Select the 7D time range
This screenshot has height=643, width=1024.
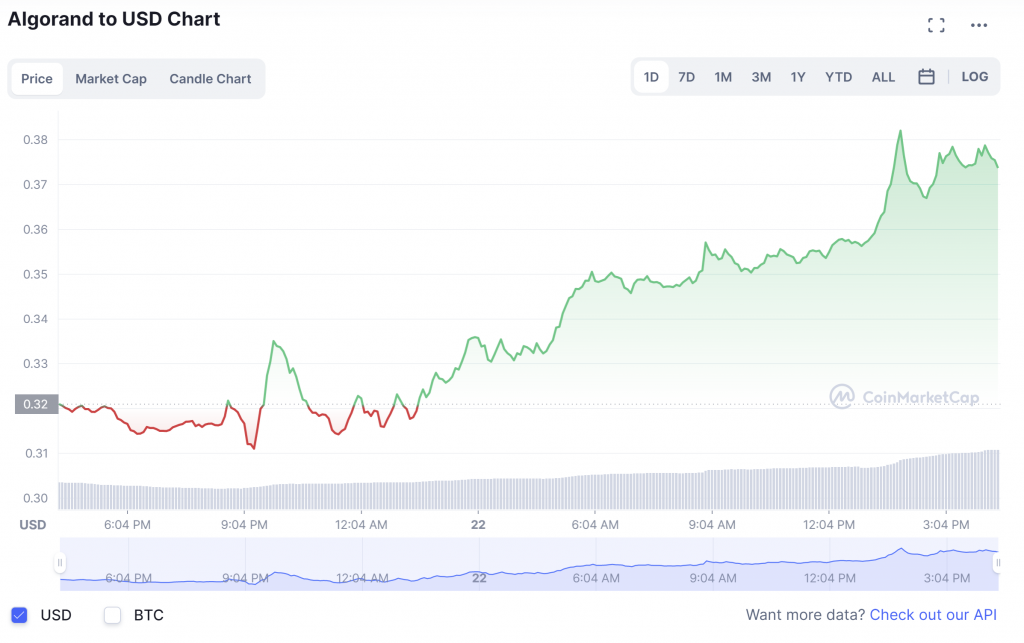point(686,77)
